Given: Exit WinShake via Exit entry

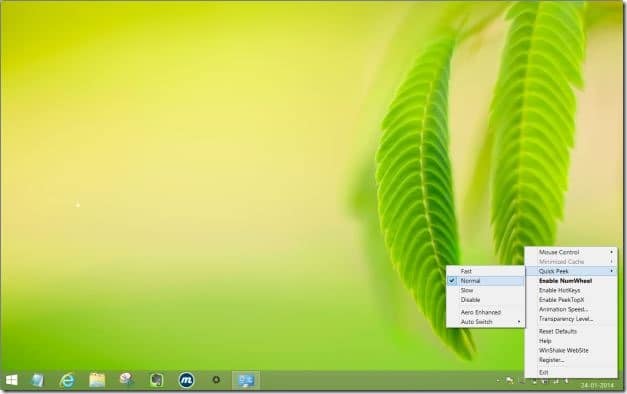Looking at the screenshot, I should [571, 372].
